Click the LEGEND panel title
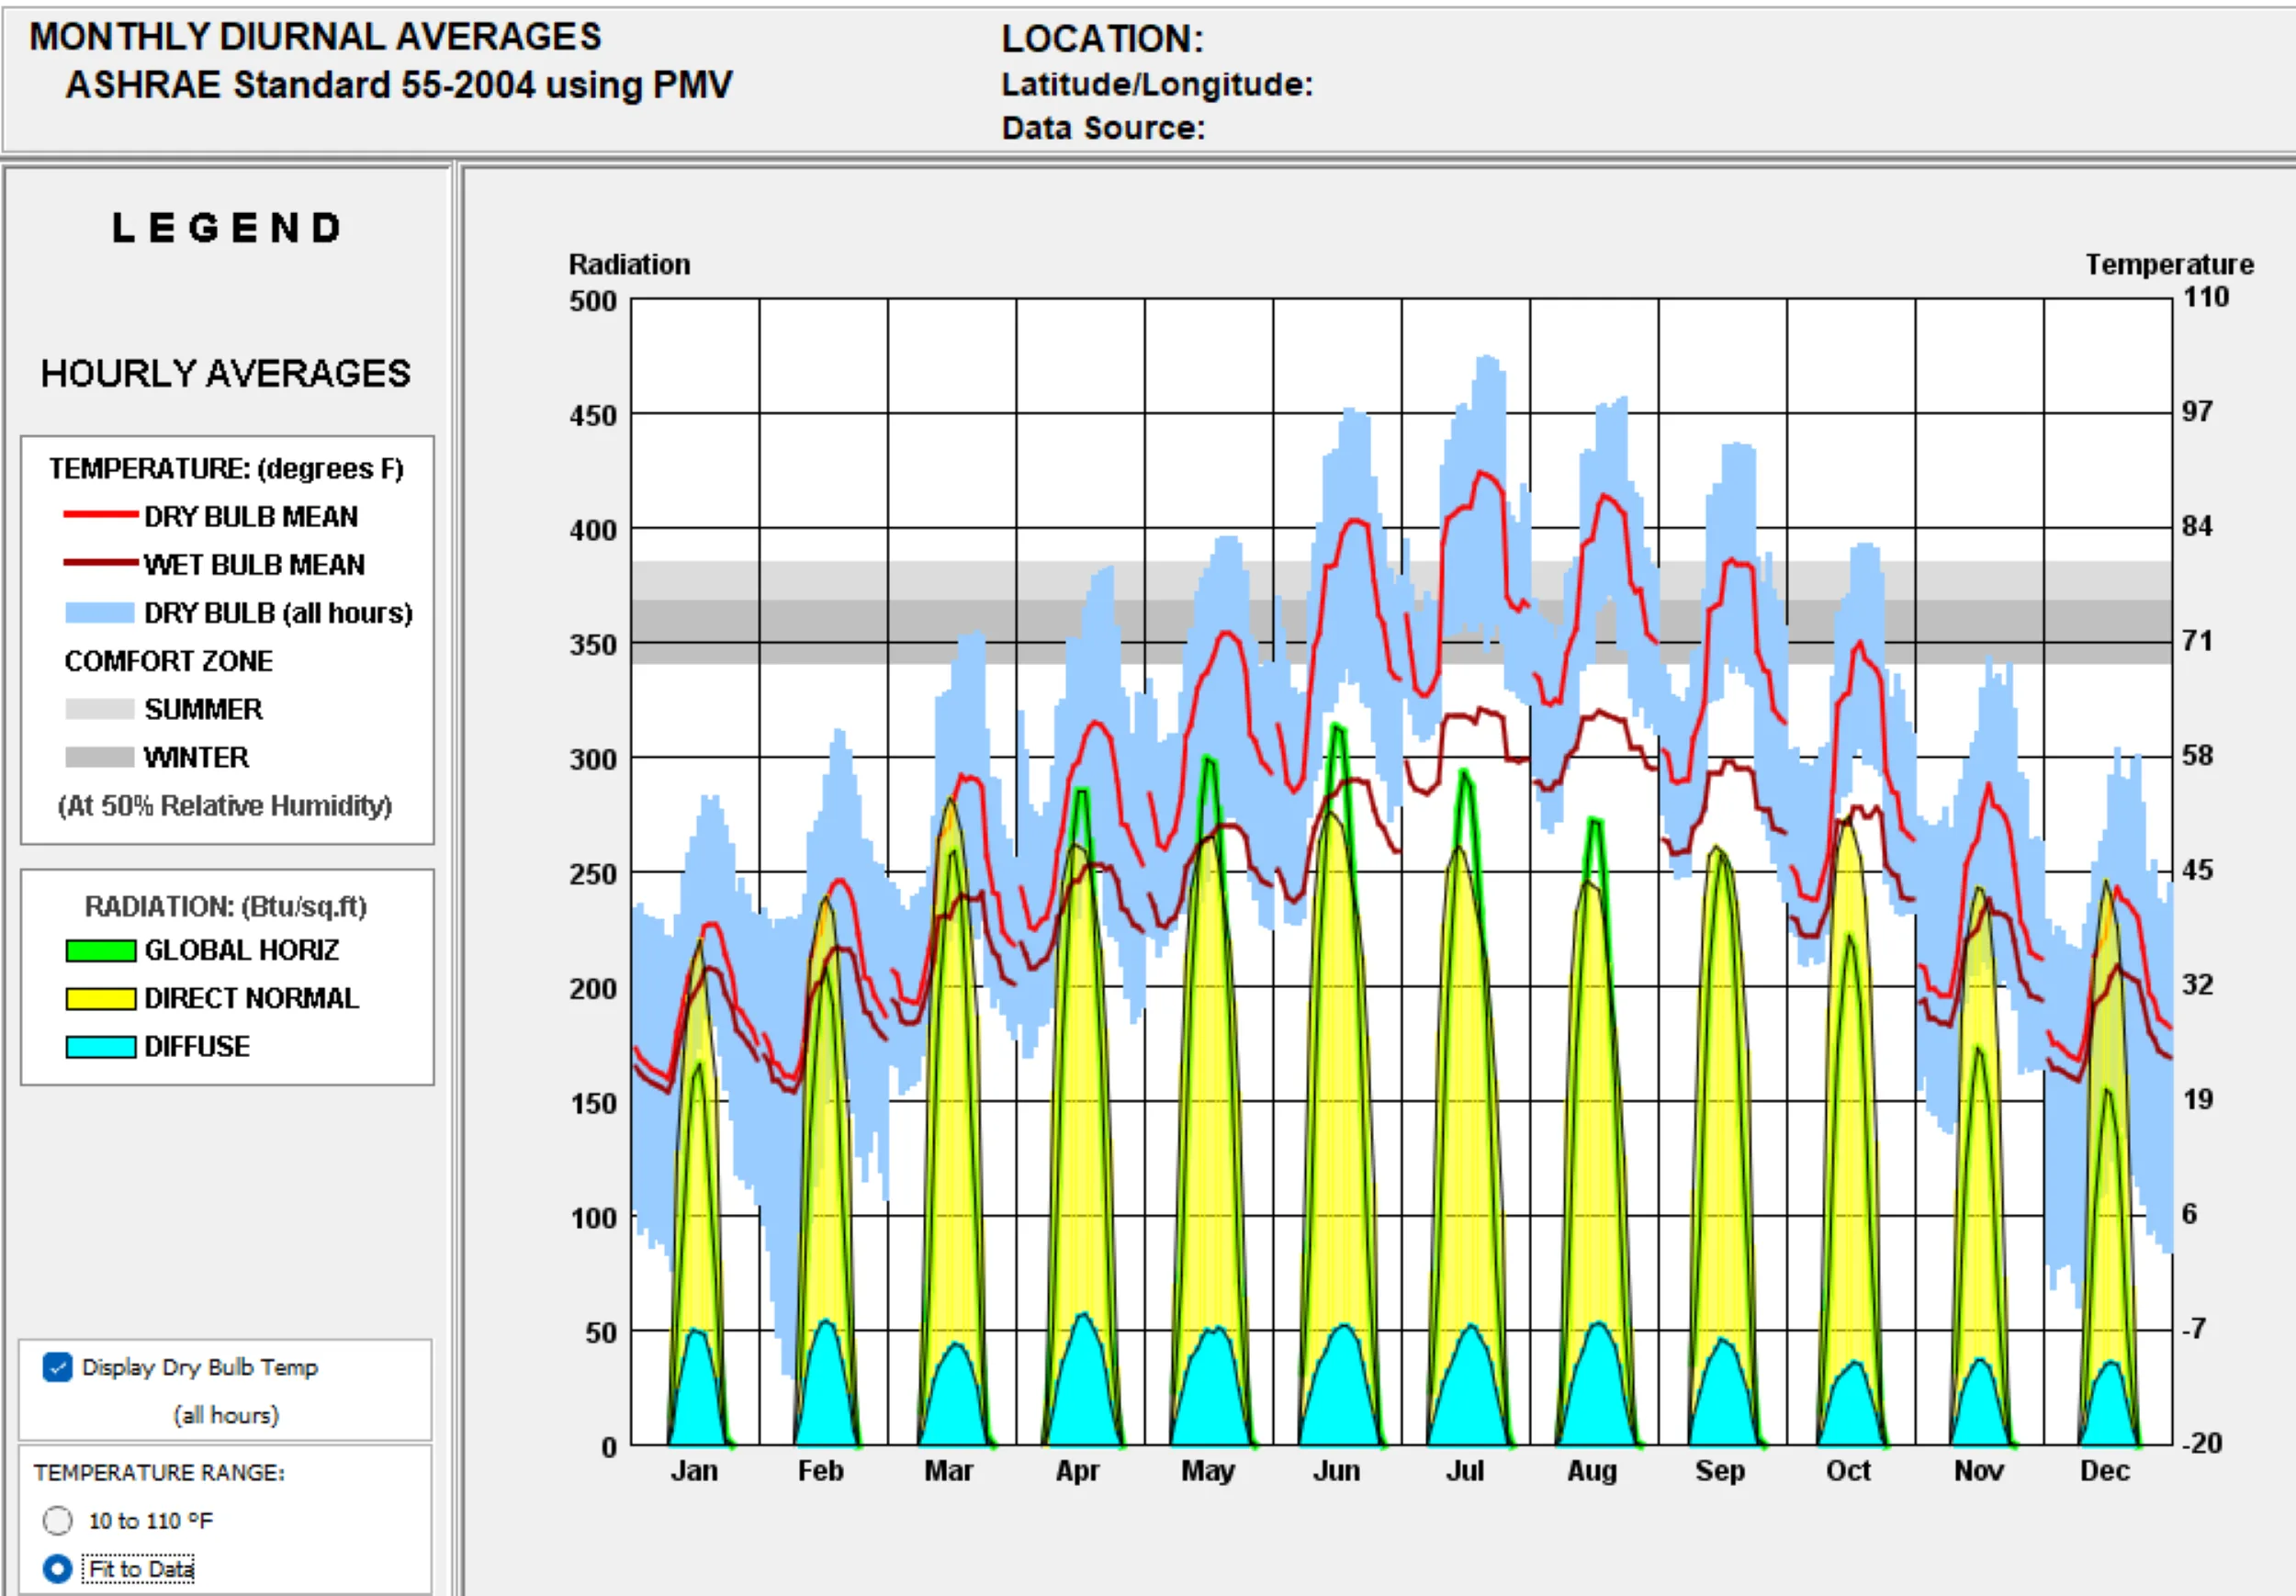The width and height of the screenshot is (2296, 1596). point(226,228)
